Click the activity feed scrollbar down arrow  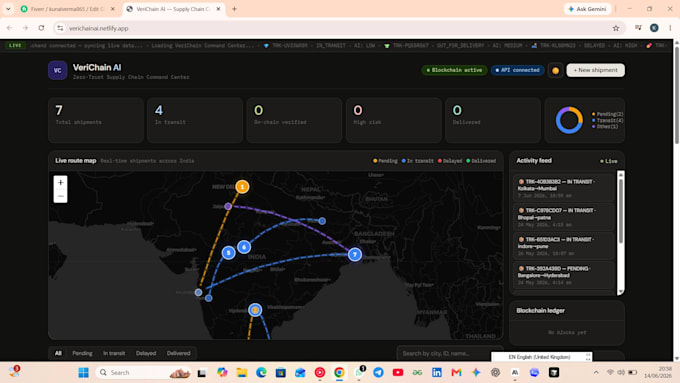(x=621, y=291)
